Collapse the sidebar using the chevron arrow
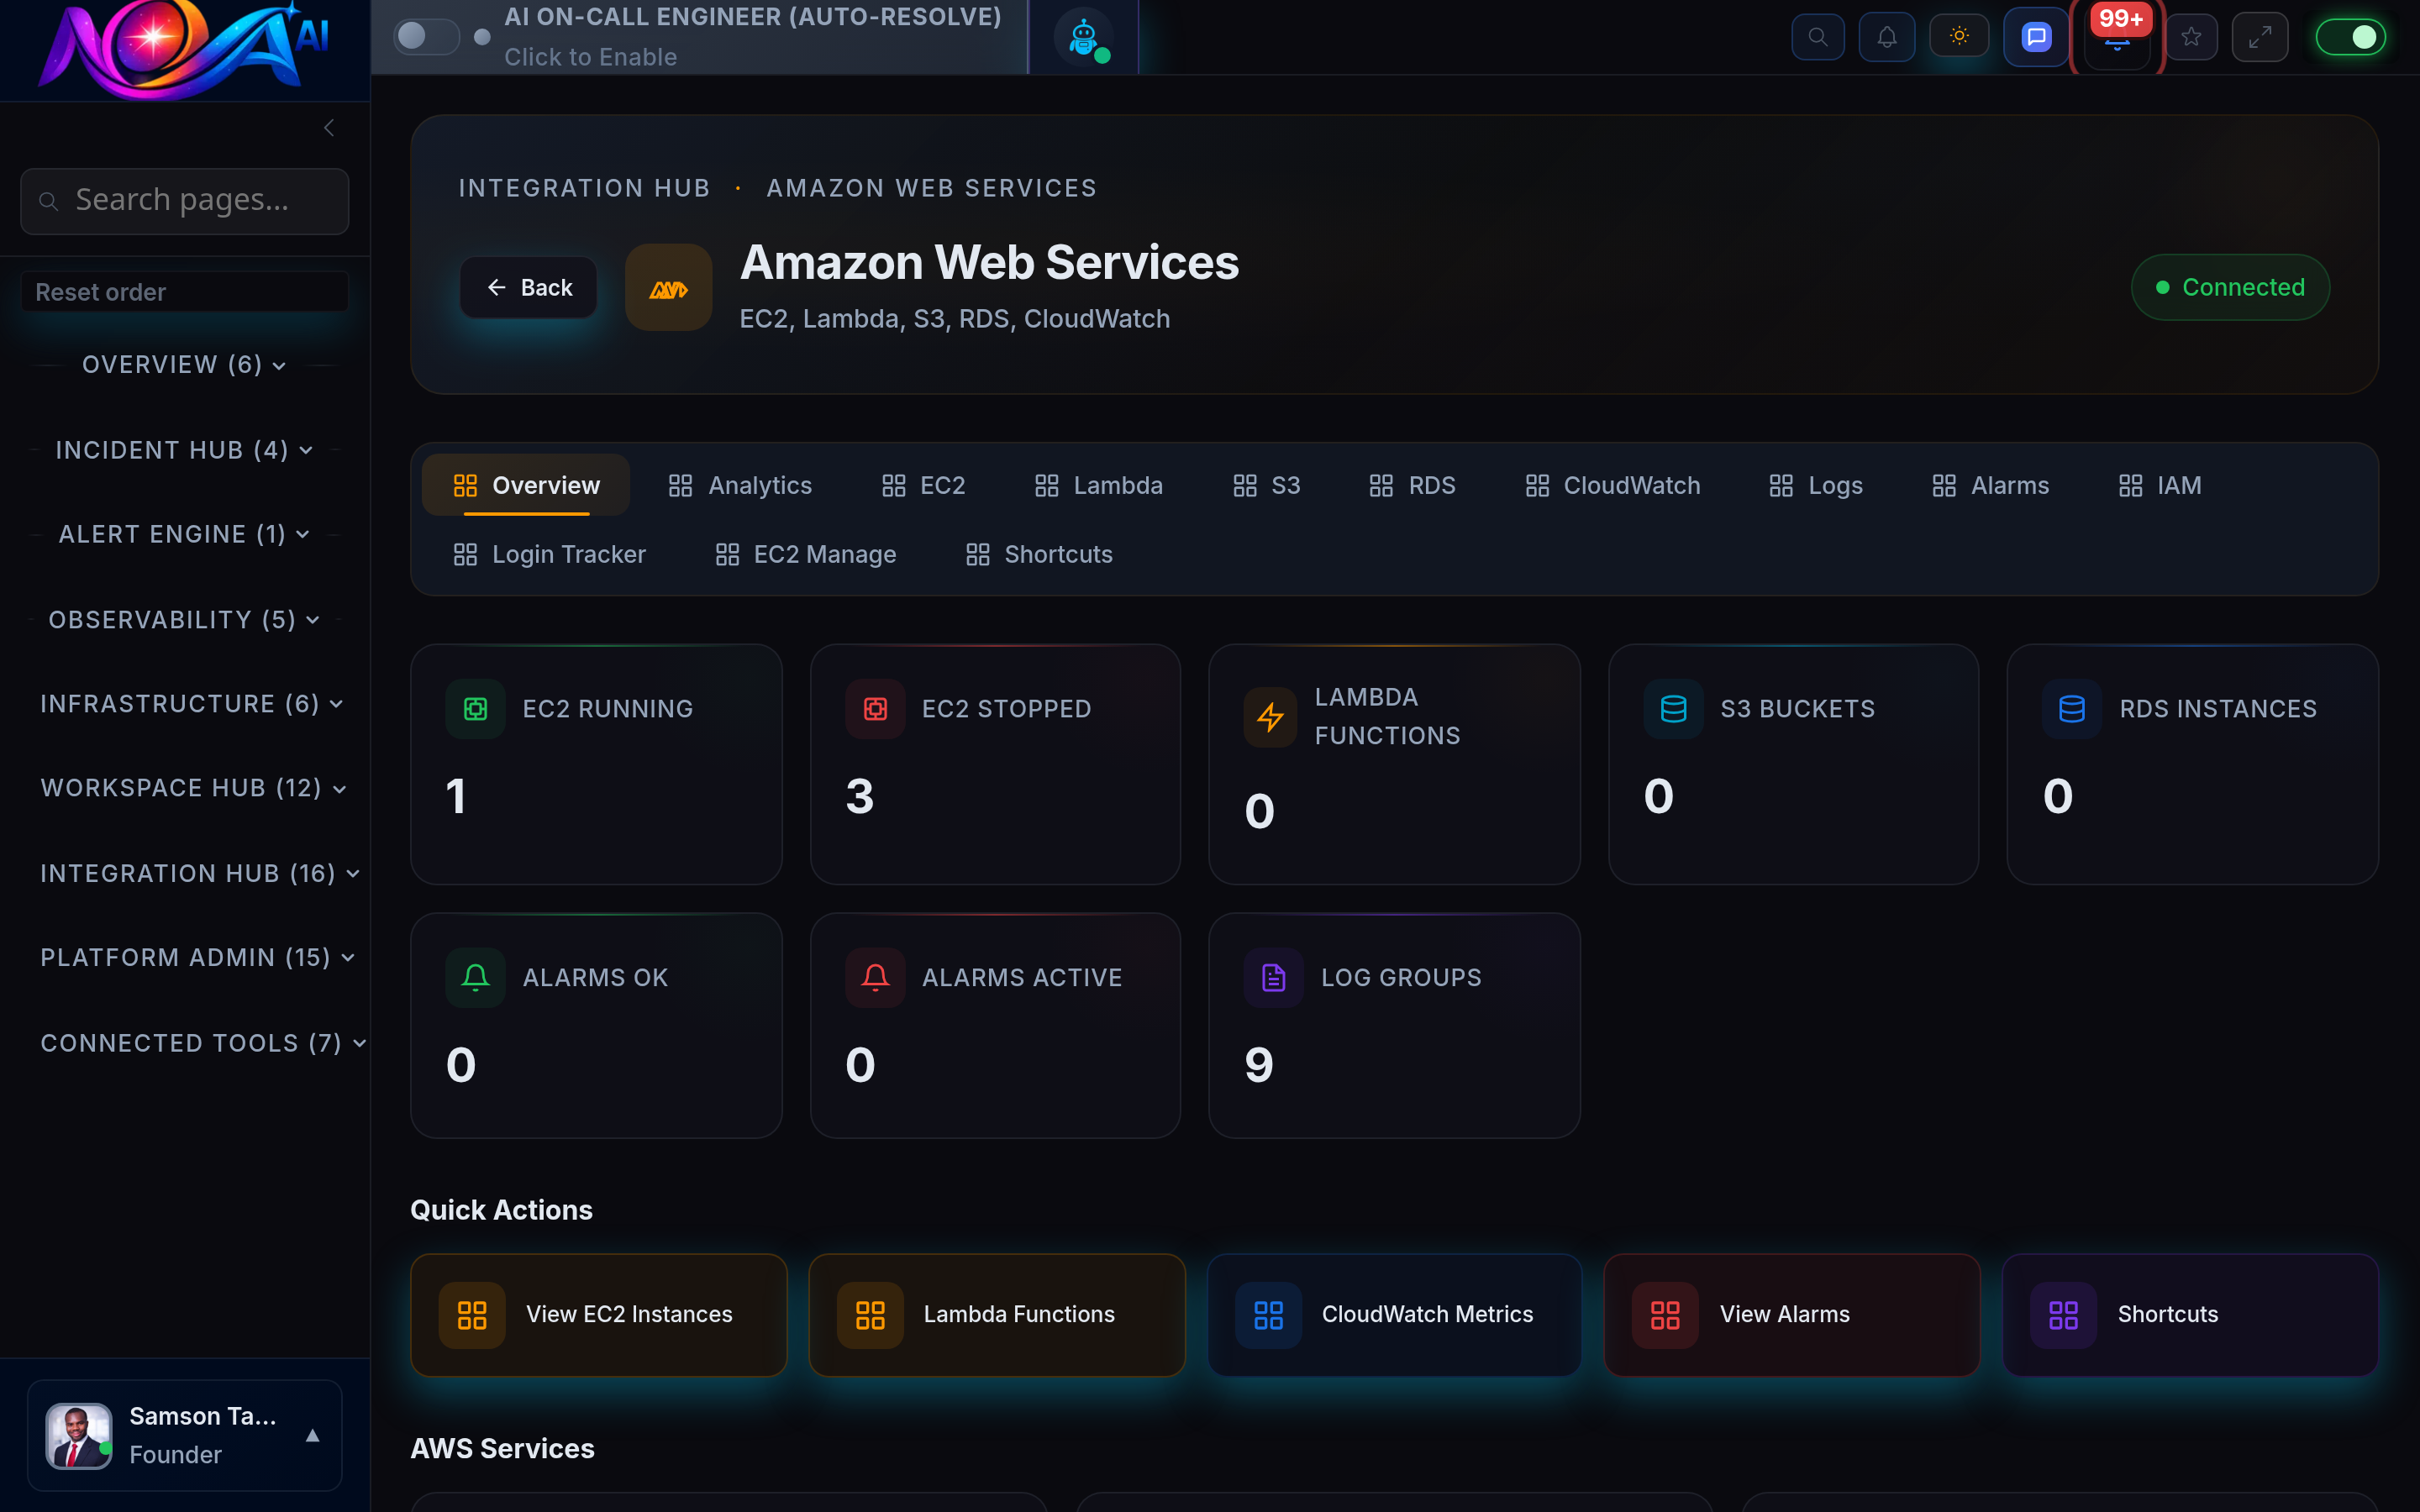2420x1512 pixels. [x=329, y=127]
